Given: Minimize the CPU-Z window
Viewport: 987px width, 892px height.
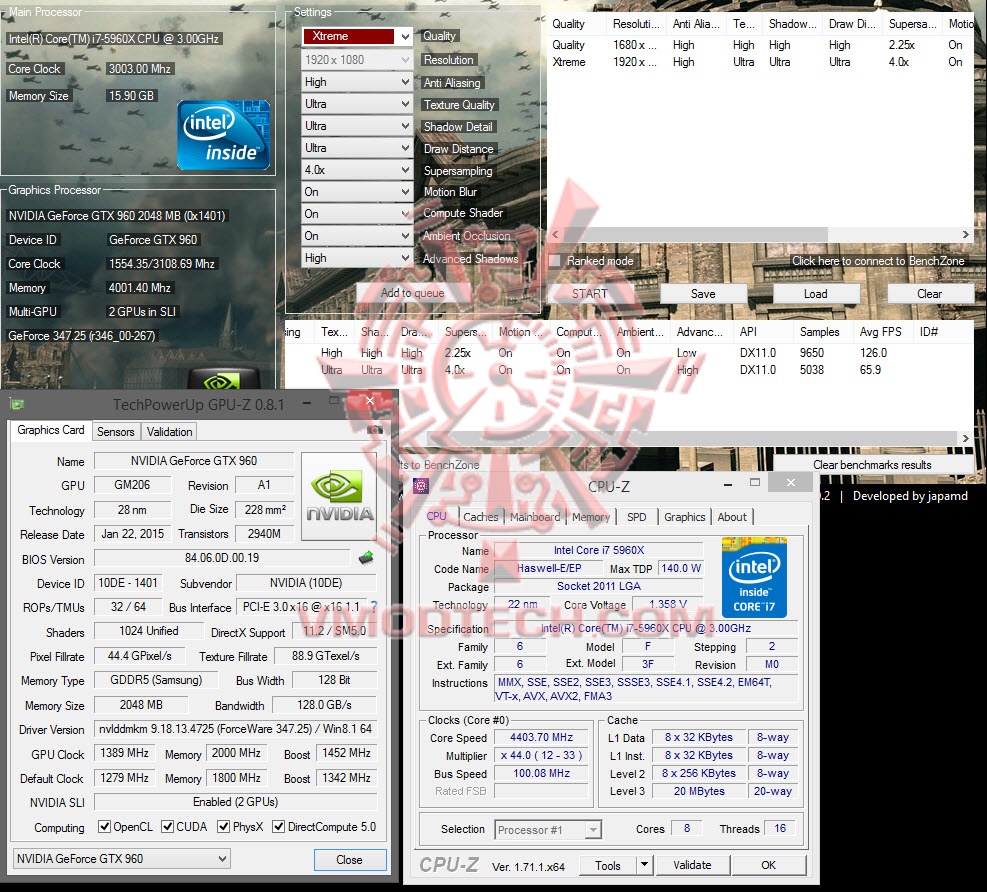Looking at the screenshot, I should (728, 484).
